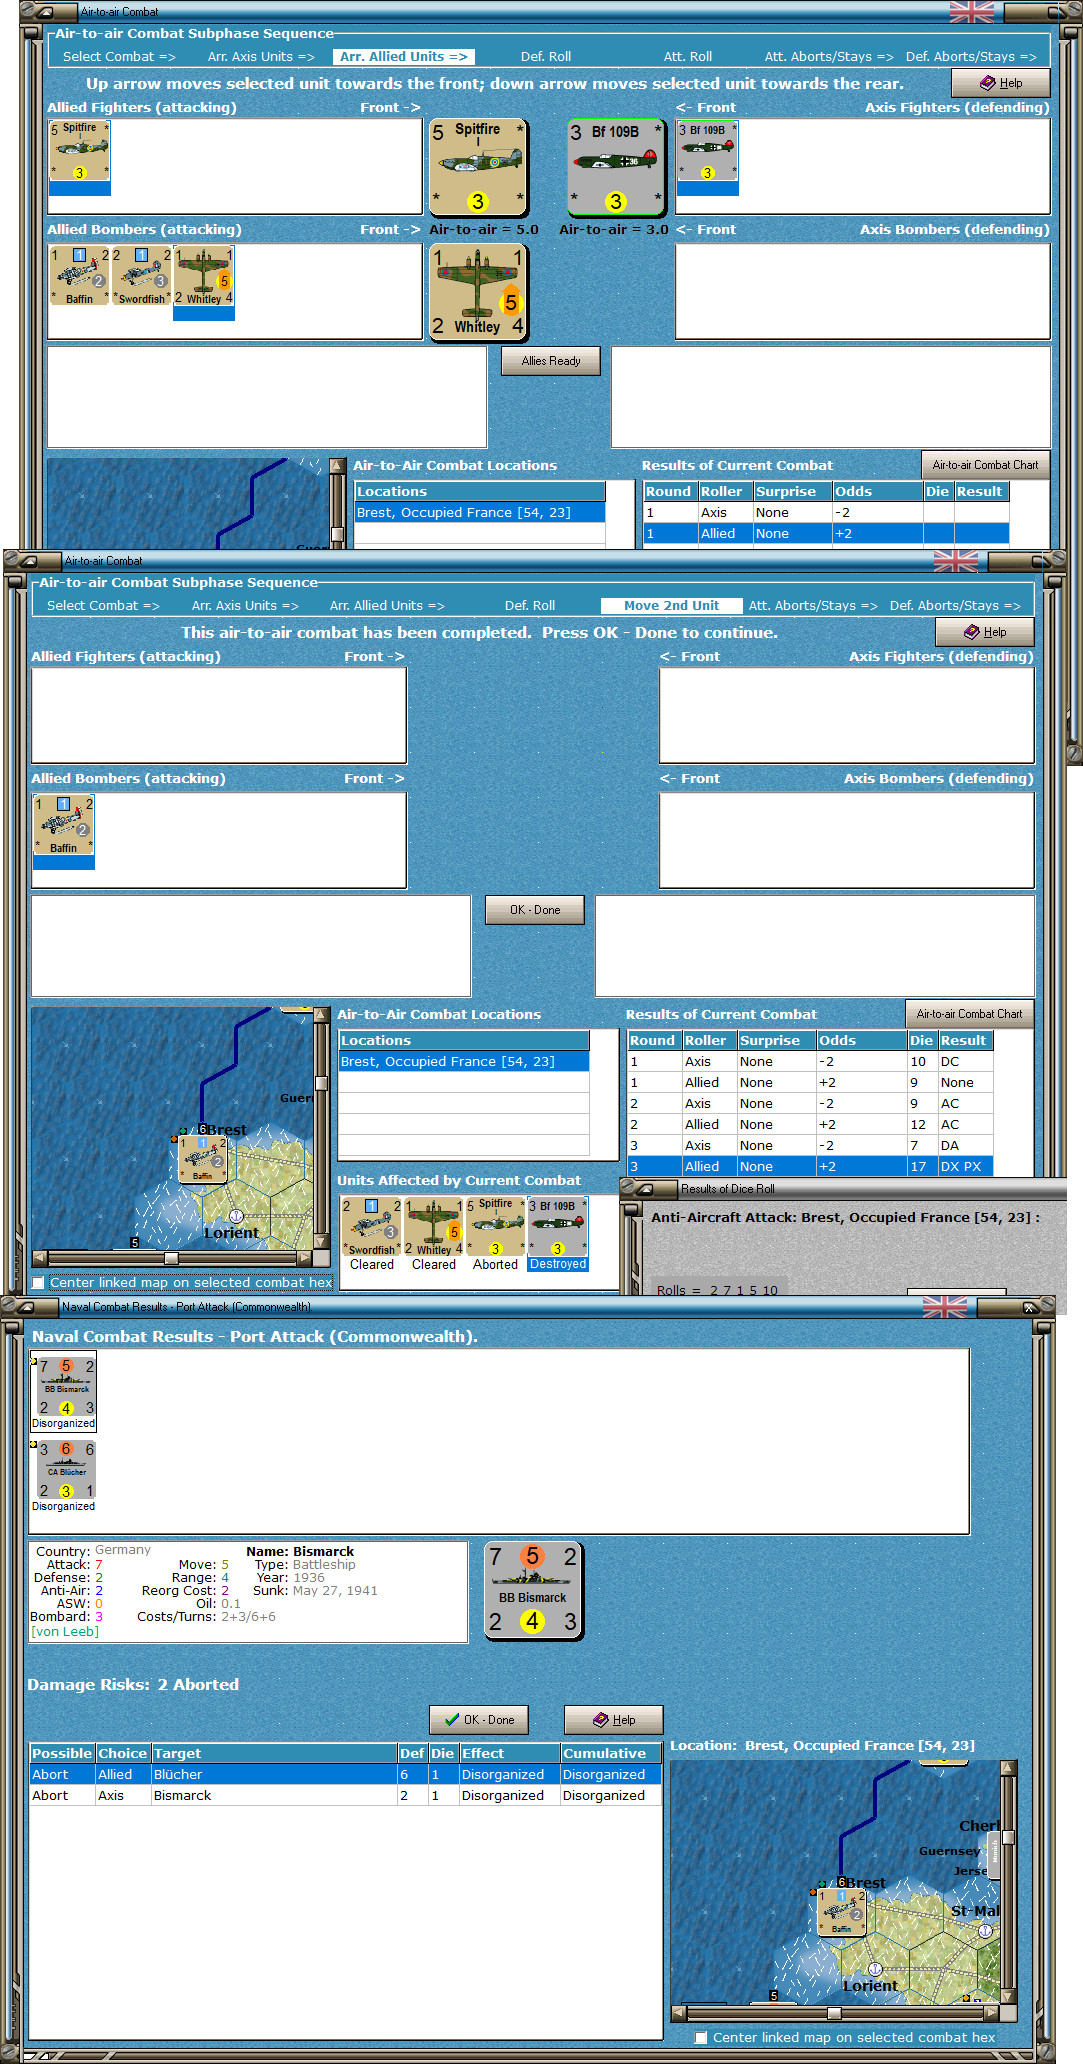This screenshot has height=2064, width=1083.
Task: Click highlighted Move 2nd Unit step
Action: pos(671,606)
